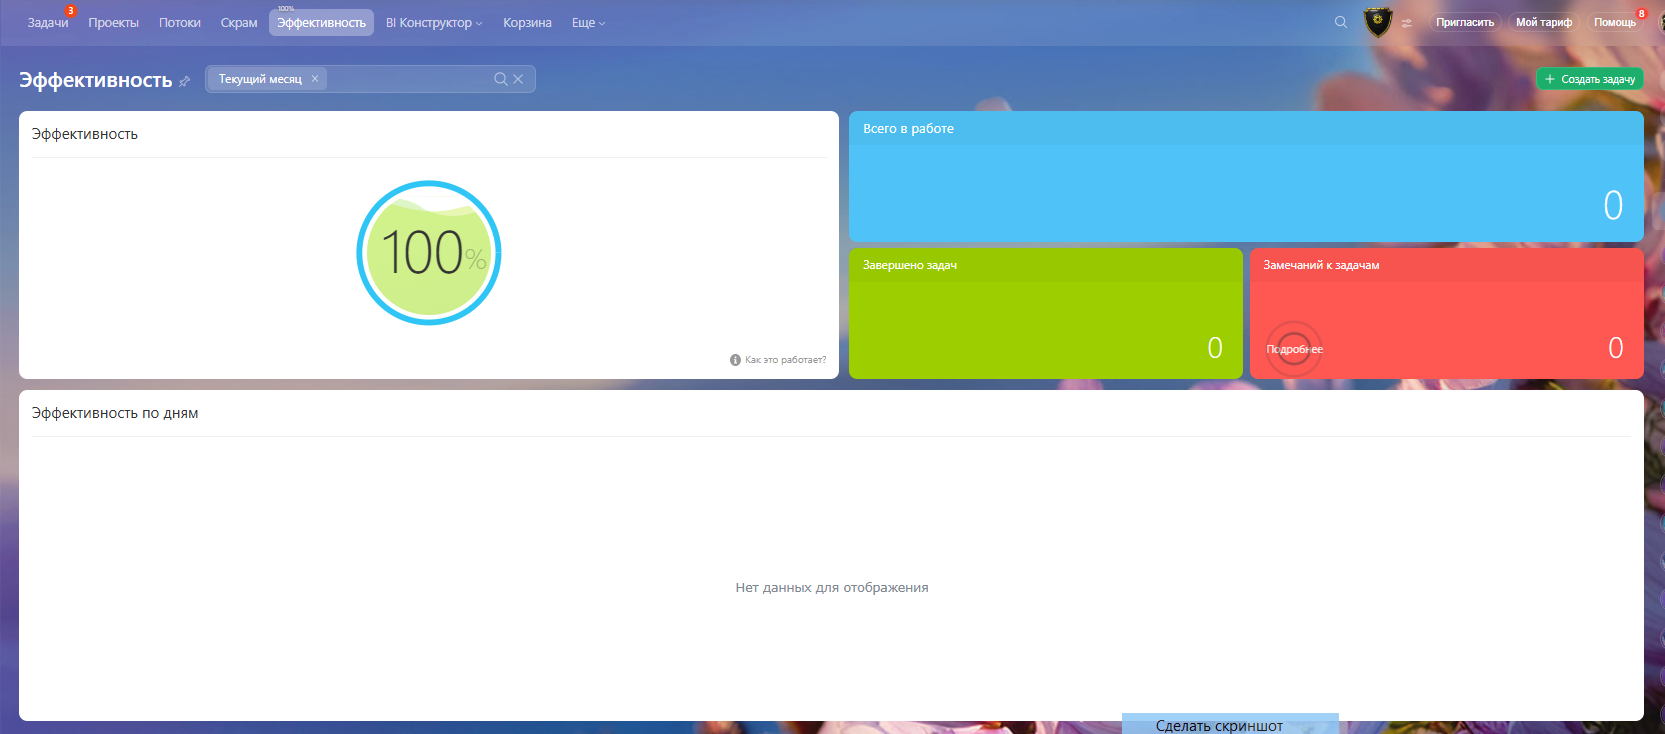
Task: Expand the Еще menu
Action: coord(588,23)
